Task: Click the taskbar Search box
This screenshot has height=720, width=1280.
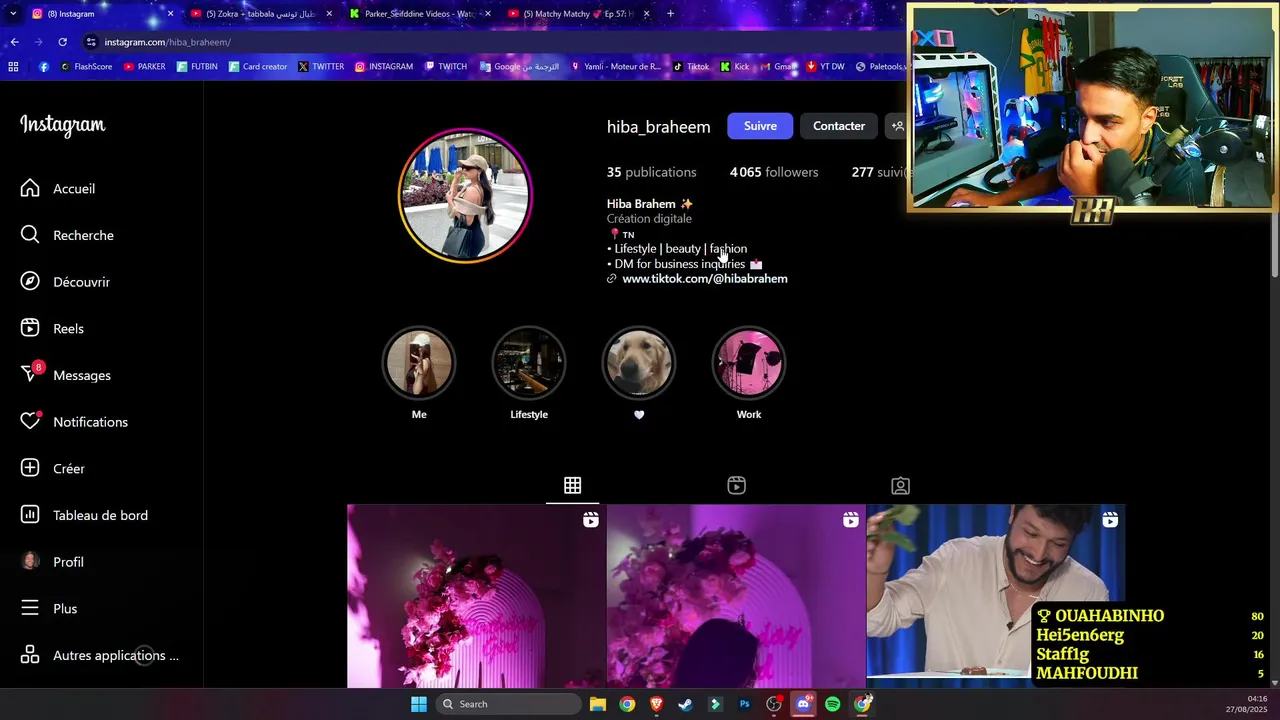Action: (x=509, y=704)
